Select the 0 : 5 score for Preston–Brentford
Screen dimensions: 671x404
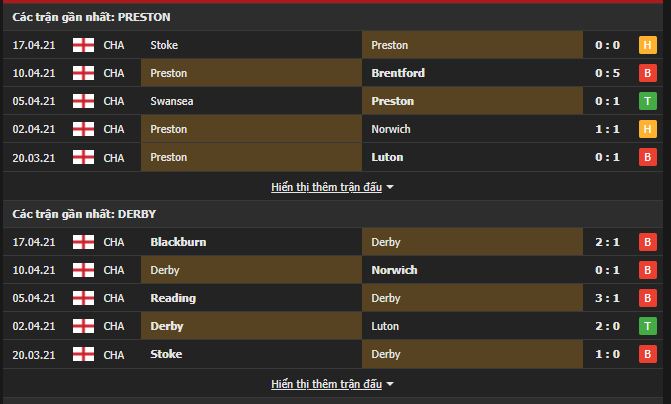607,73
